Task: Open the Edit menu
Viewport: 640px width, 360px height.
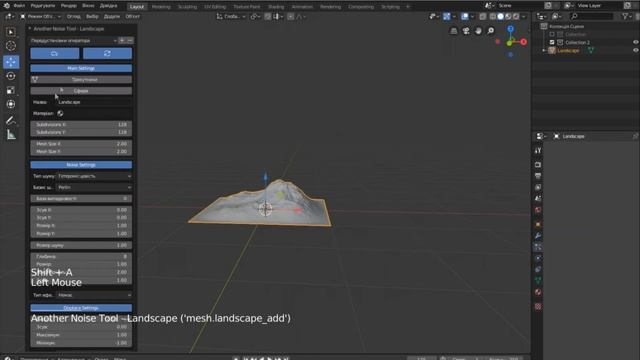Action: point(42,6)
